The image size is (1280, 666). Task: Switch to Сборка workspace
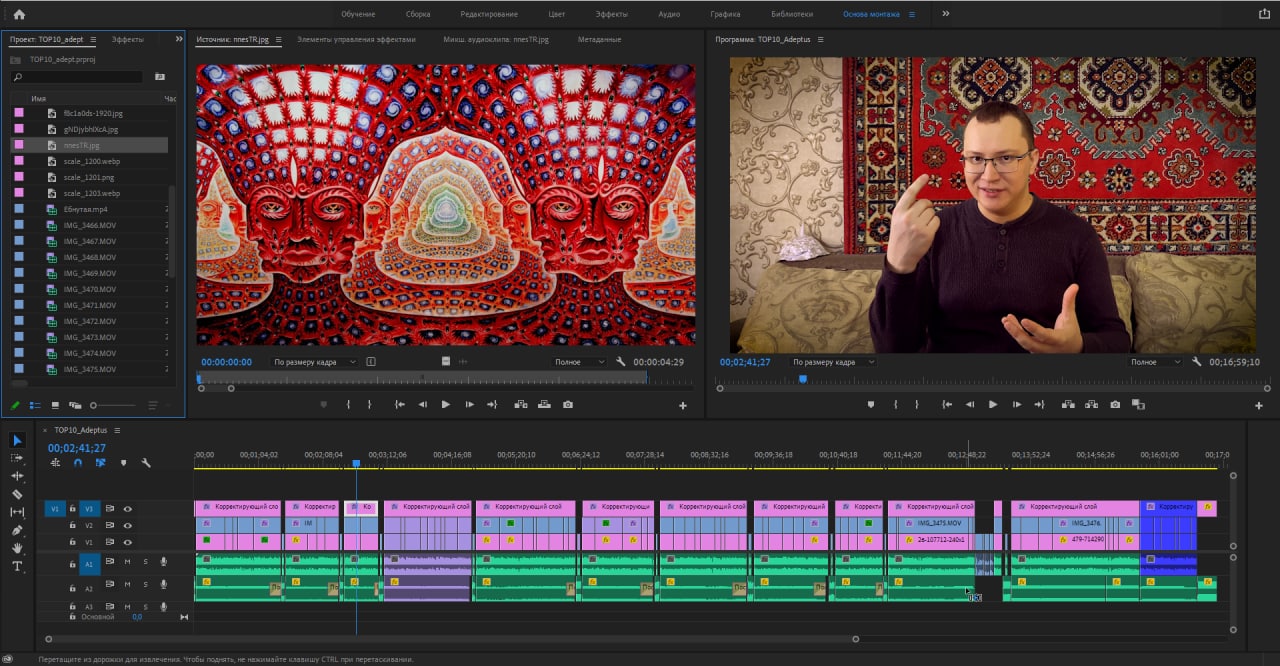418,14
